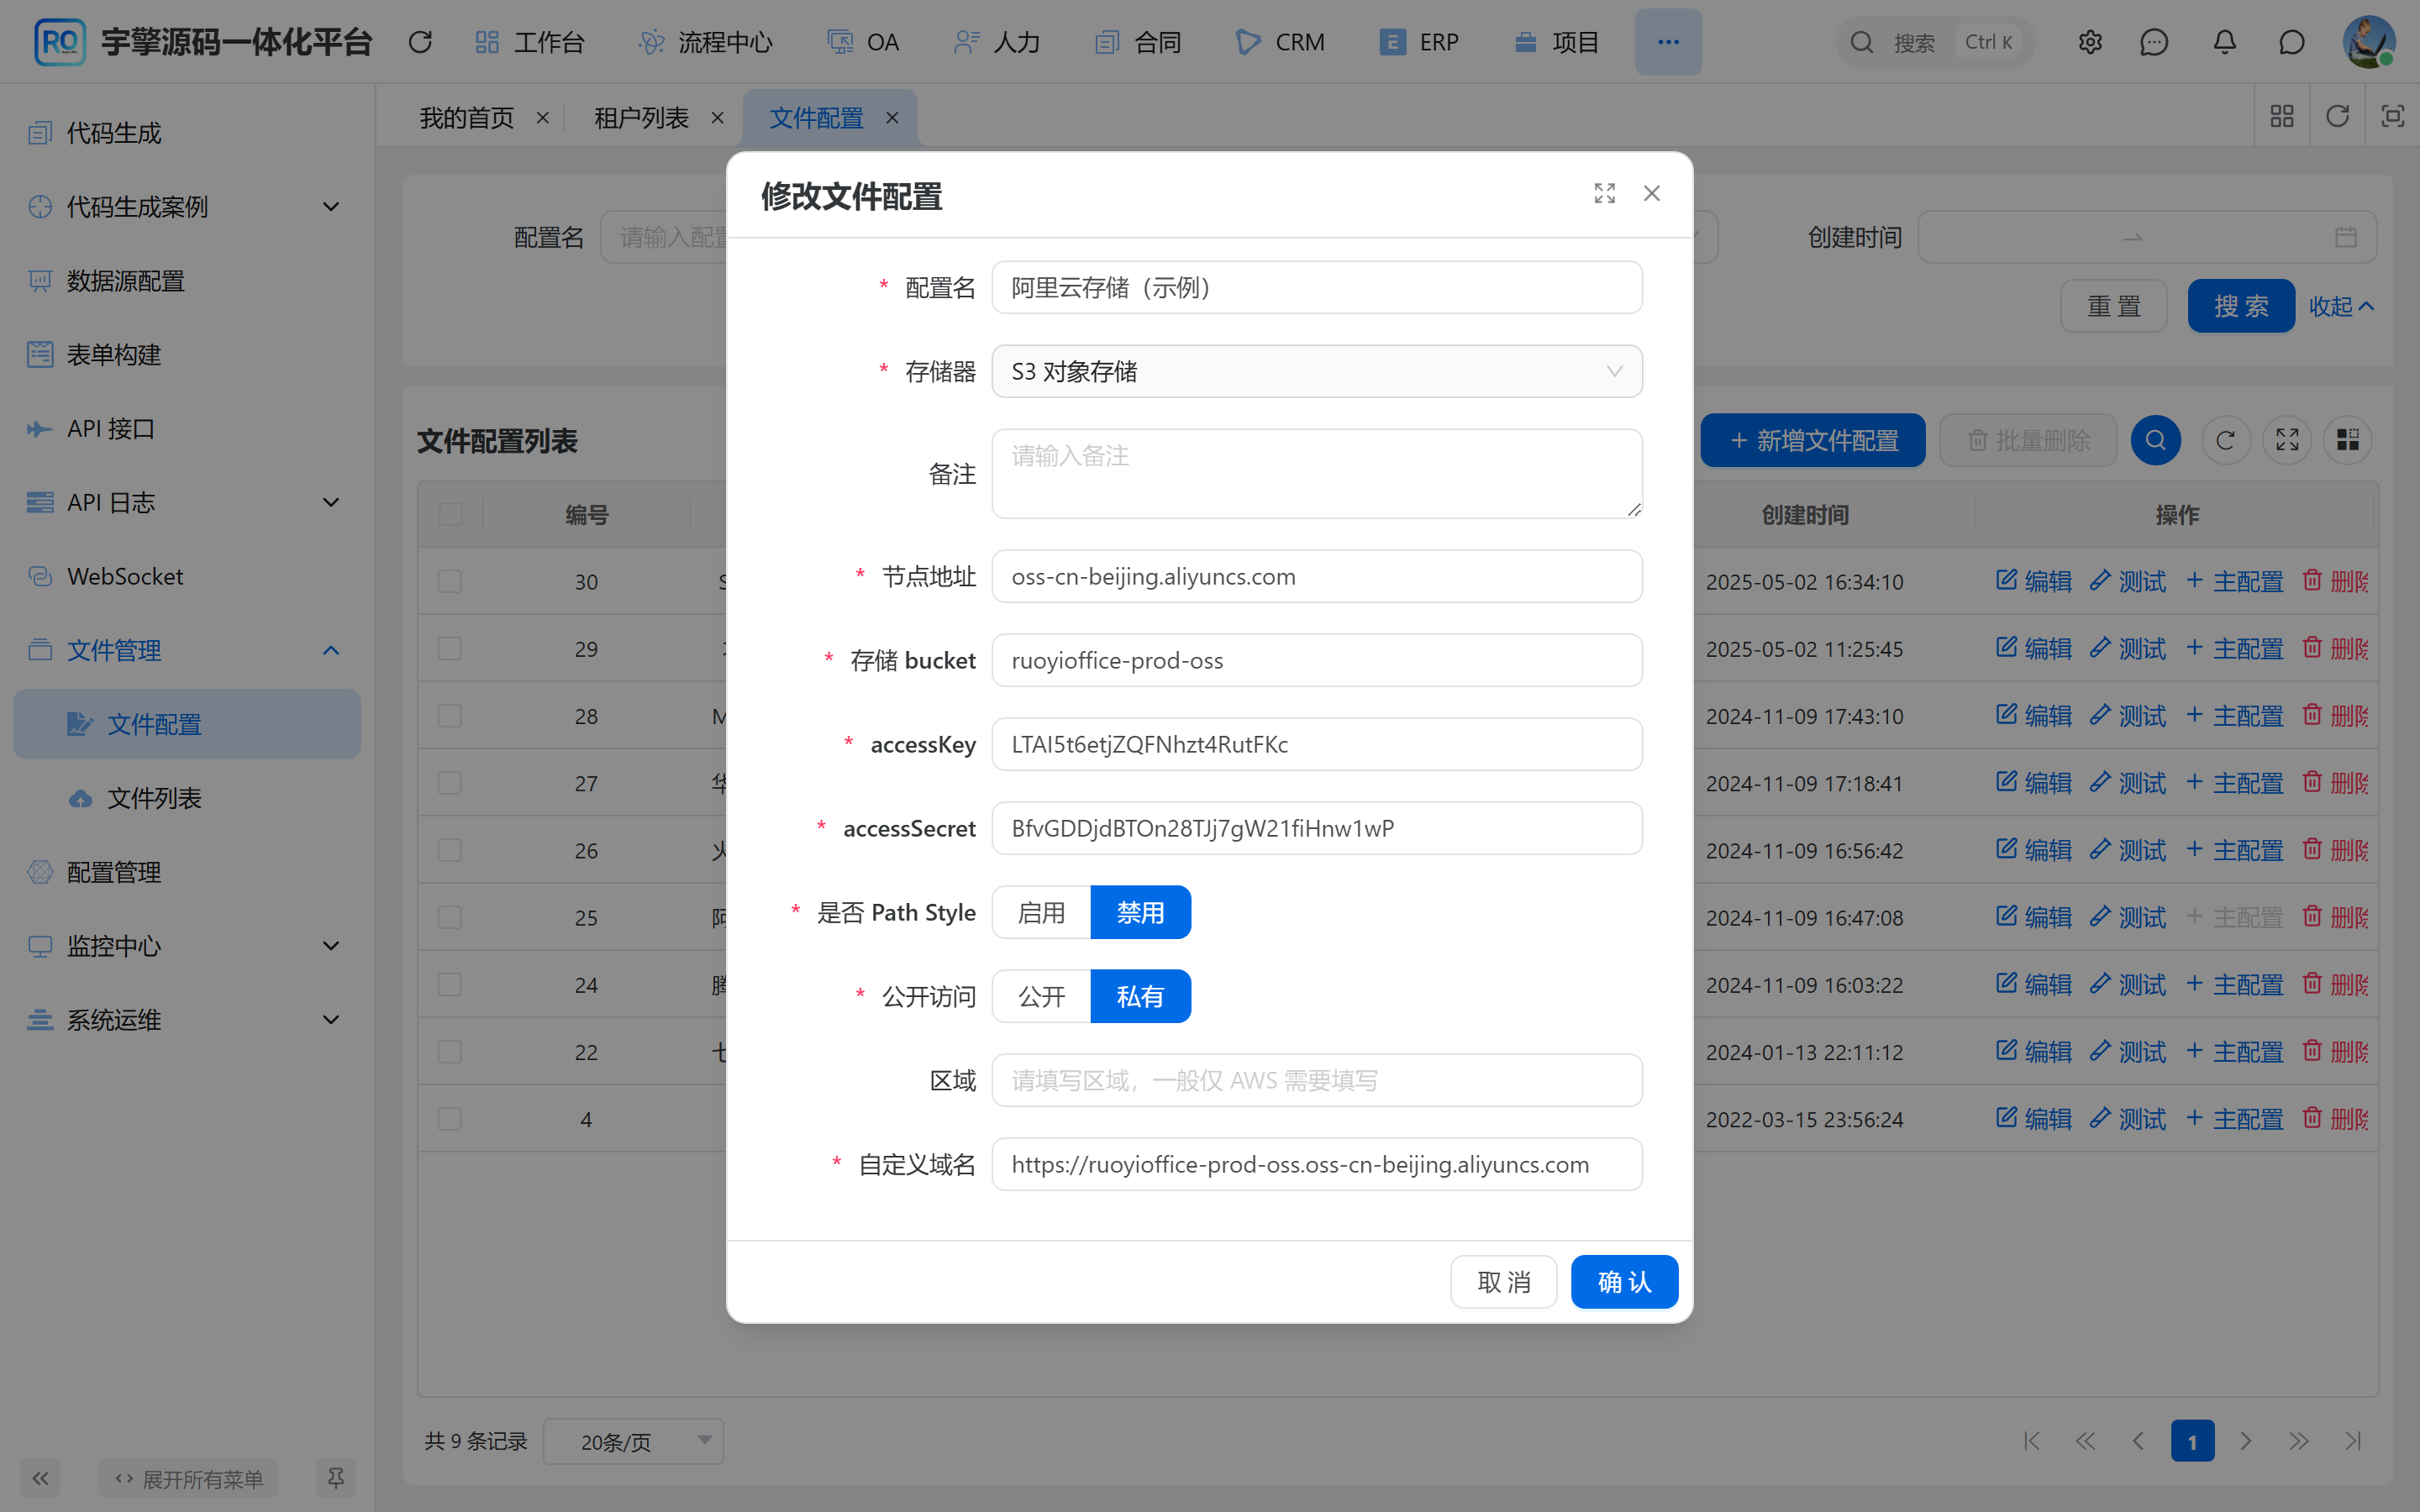Image resolution: width=2420 pixels, height=1512 pixels.
Task: Expand the API 日志 sidebar menu
Action: pos(187,502)
